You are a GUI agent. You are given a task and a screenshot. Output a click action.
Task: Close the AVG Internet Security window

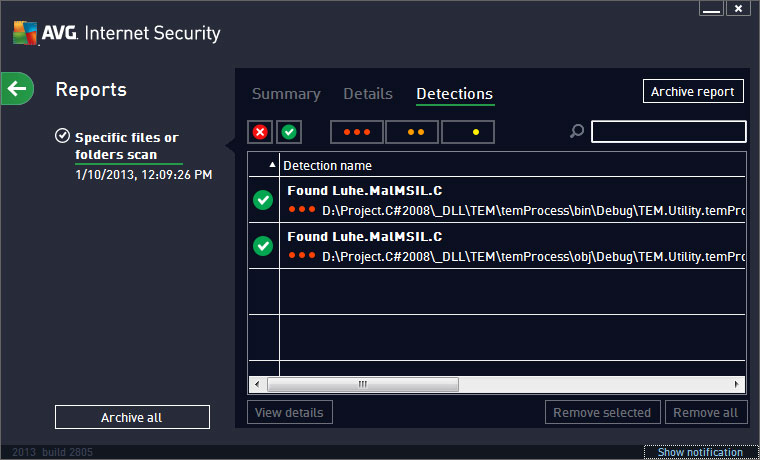click(x=738, y=9)
